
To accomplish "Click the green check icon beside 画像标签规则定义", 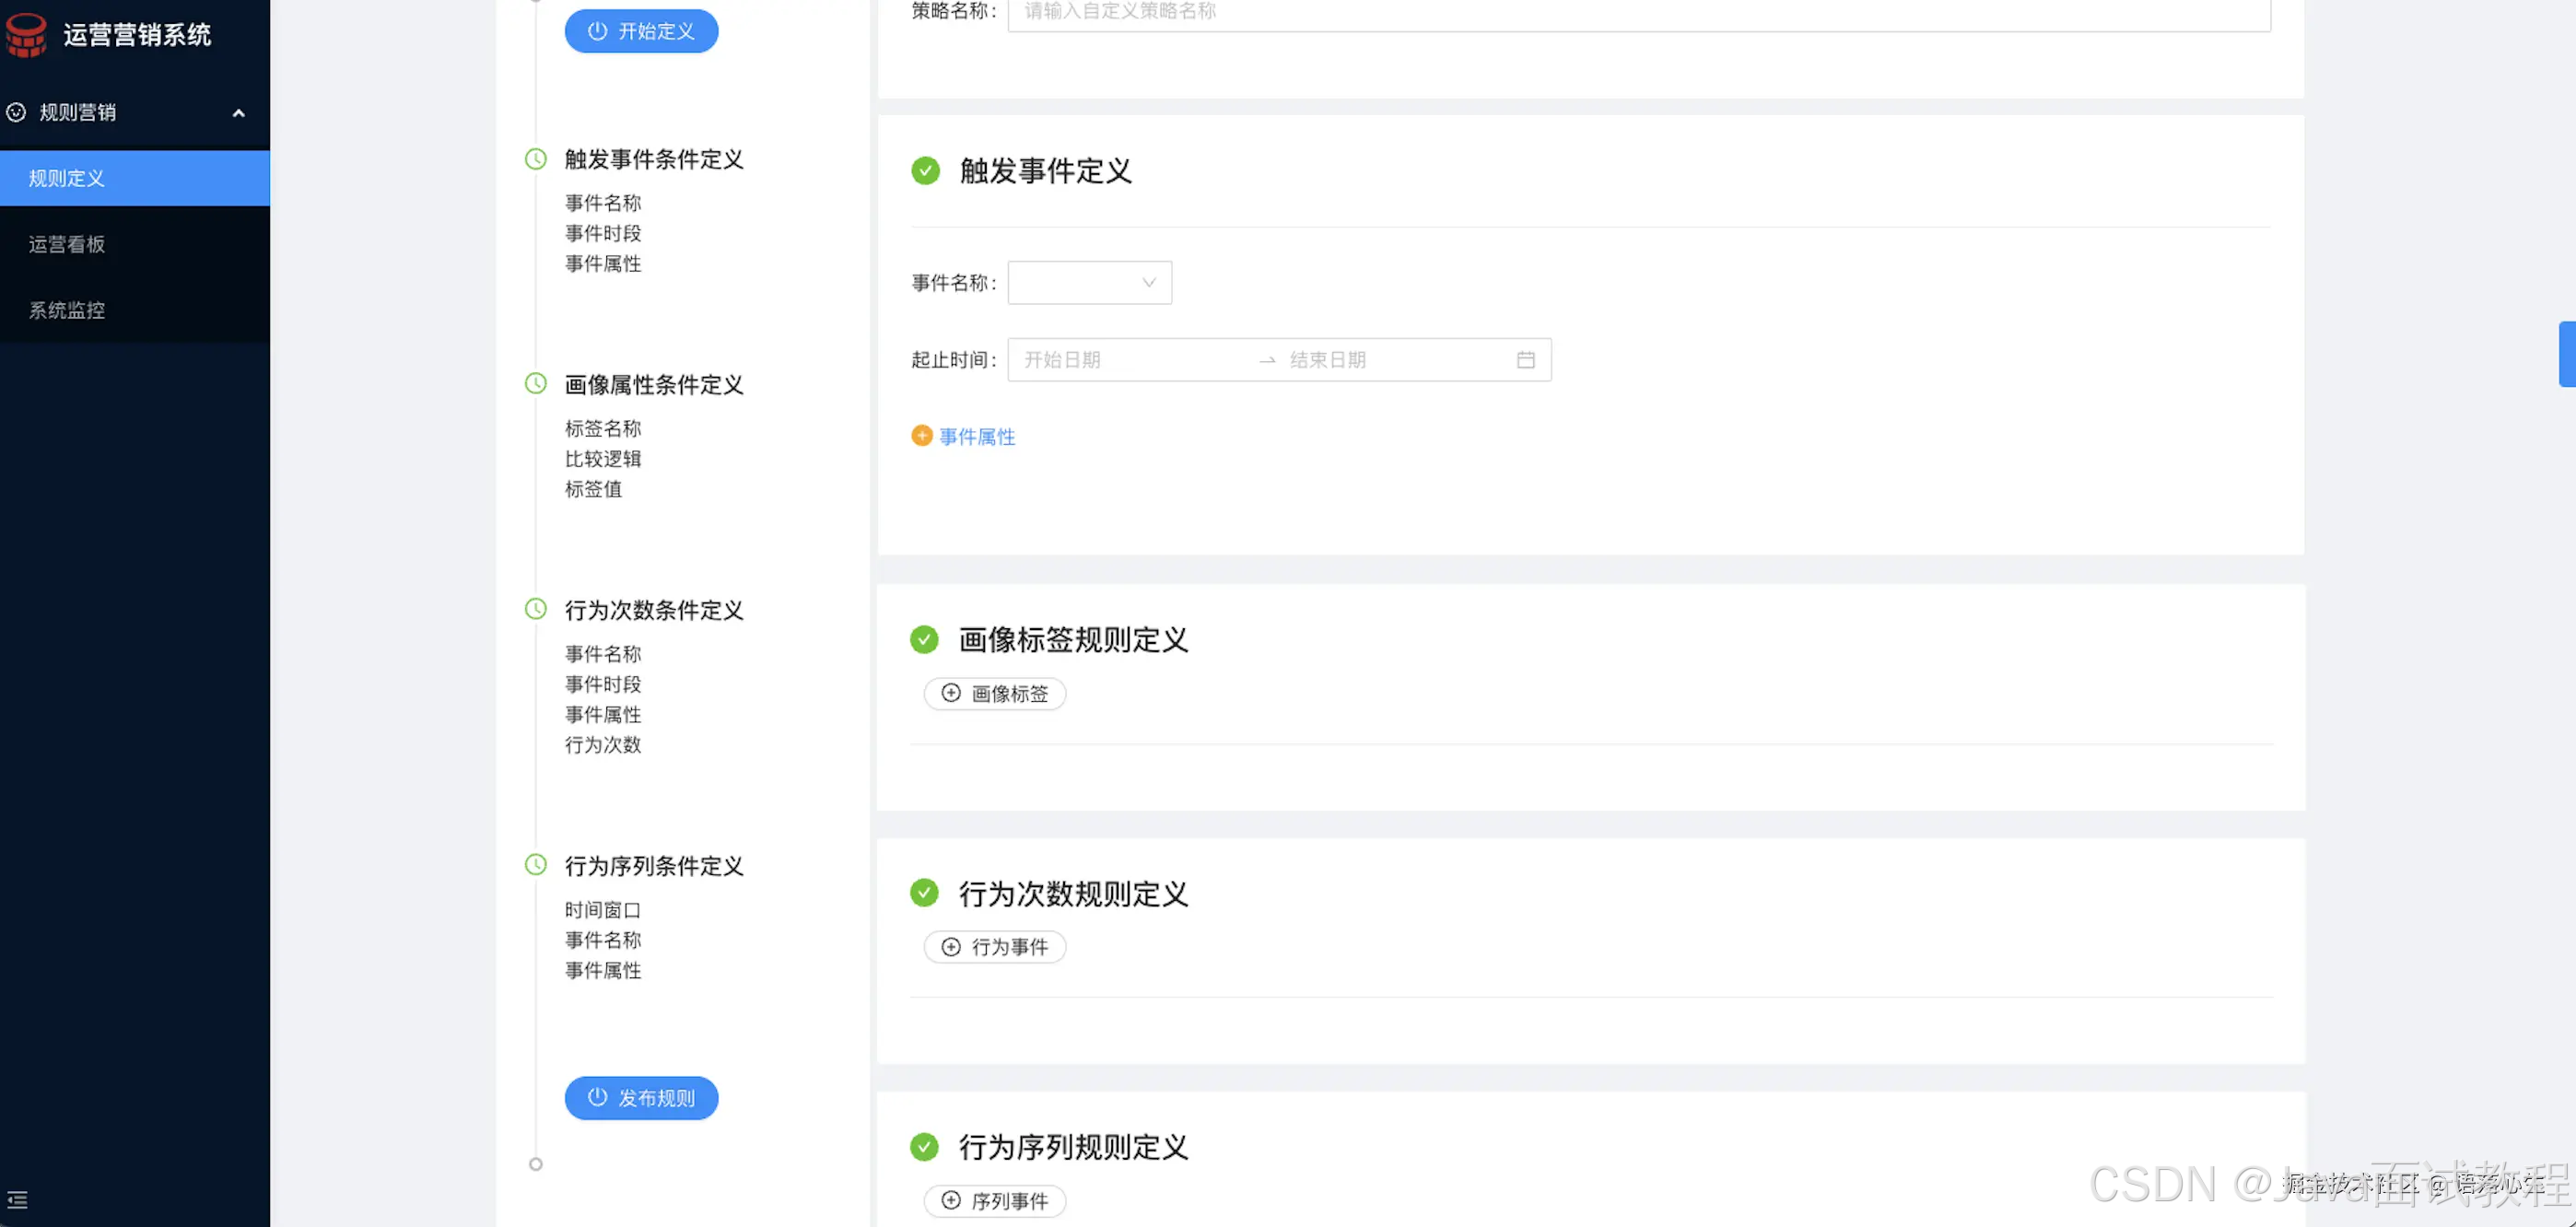I will [x=924, y=639].
